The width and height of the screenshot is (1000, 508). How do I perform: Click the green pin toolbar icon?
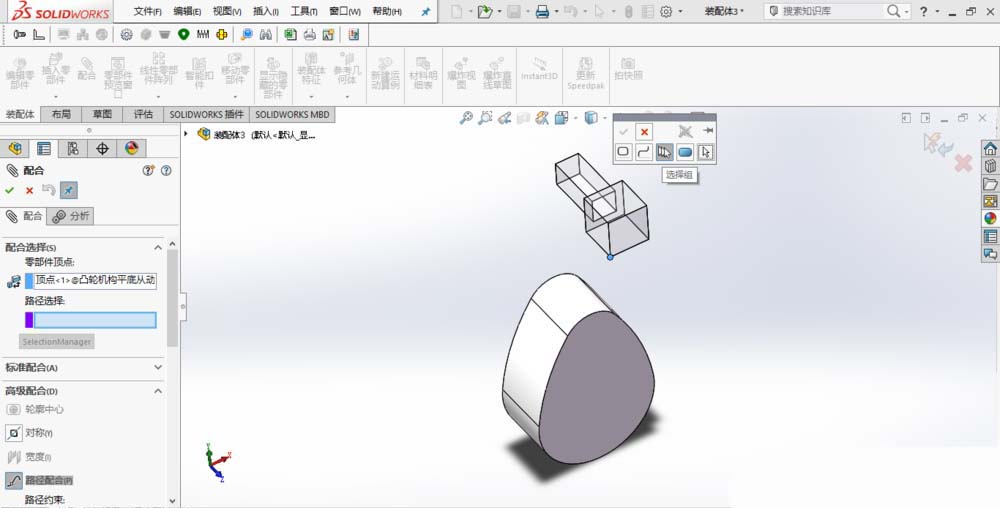[184, 34]
